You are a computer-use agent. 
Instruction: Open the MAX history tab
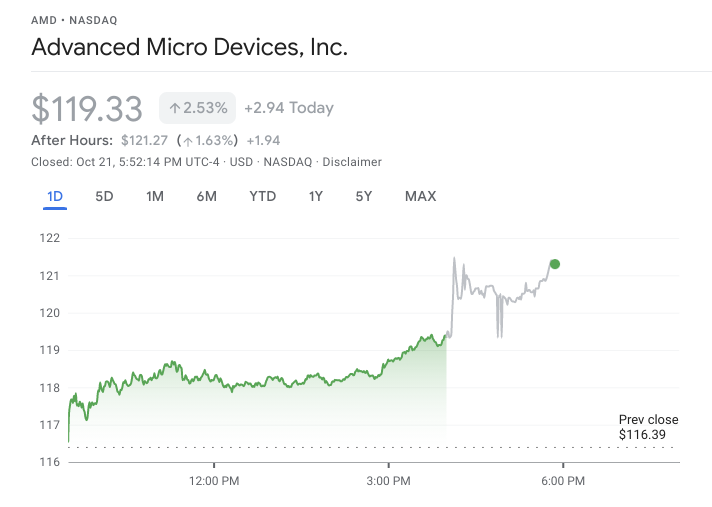coord(420,197)
